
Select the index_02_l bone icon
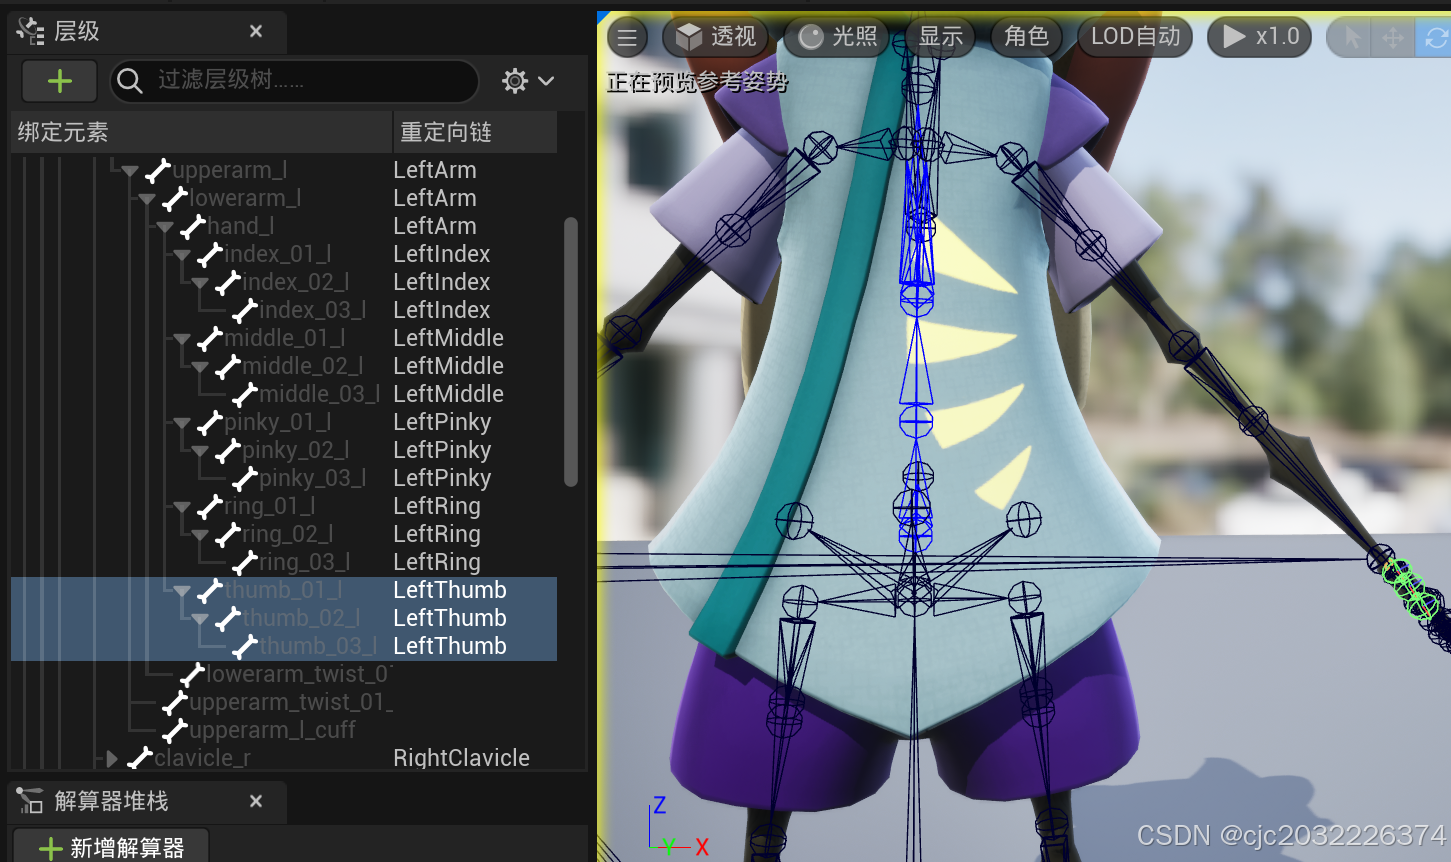(227, 283)
